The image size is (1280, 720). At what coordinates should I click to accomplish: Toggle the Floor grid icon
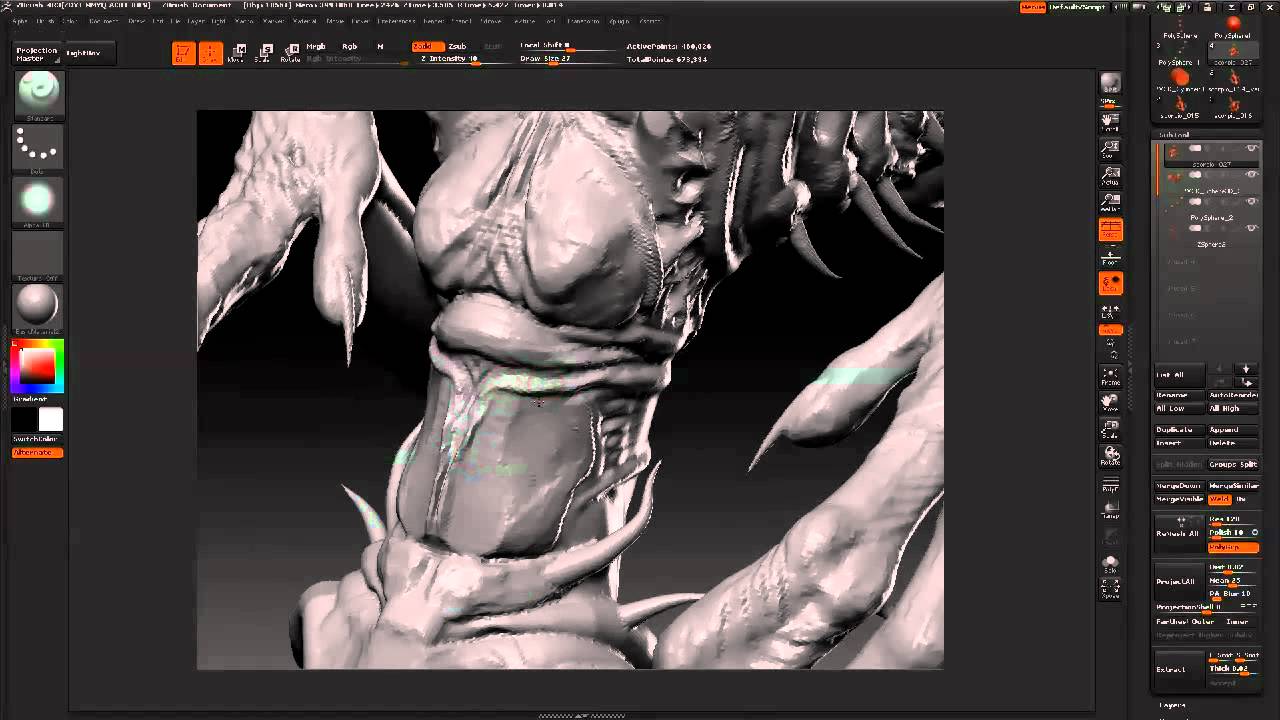click(1110, 257)
